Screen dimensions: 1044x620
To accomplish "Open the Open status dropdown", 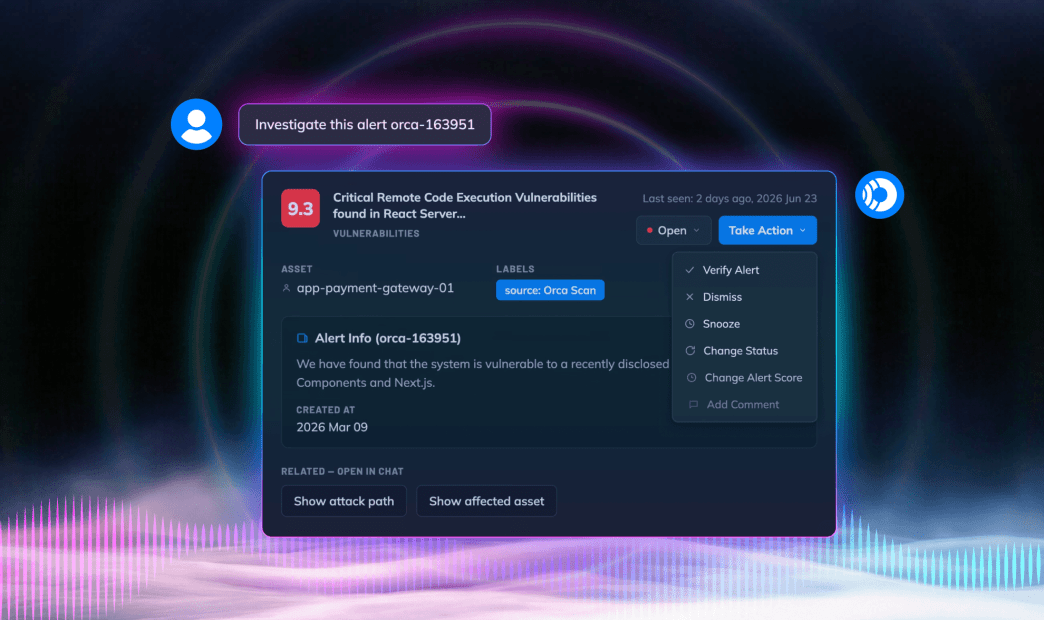I will (674, 230).
